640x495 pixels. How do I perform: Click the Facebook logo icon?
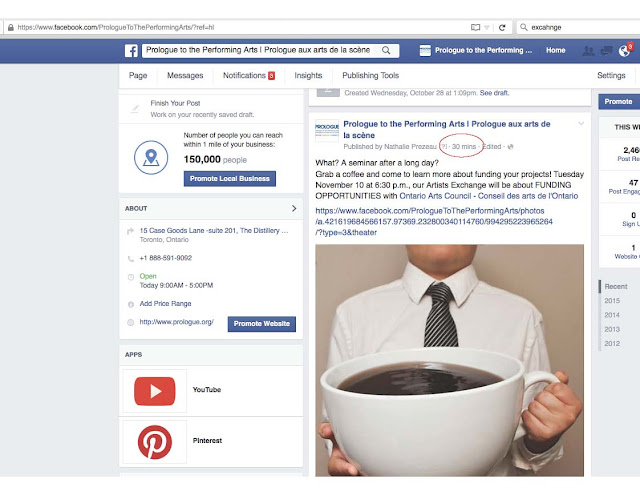[x=131, y=51]
